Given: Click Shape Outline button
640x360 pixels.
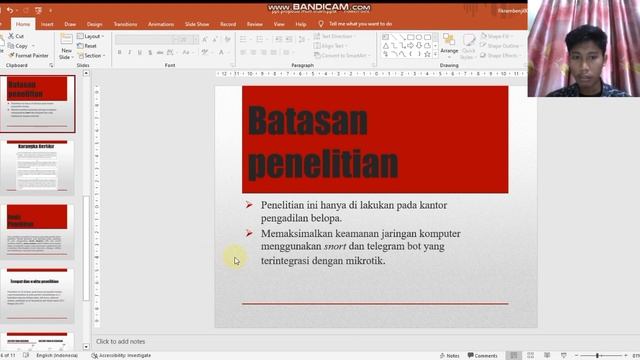Looking at the screenshot, I should coord(500,46).
